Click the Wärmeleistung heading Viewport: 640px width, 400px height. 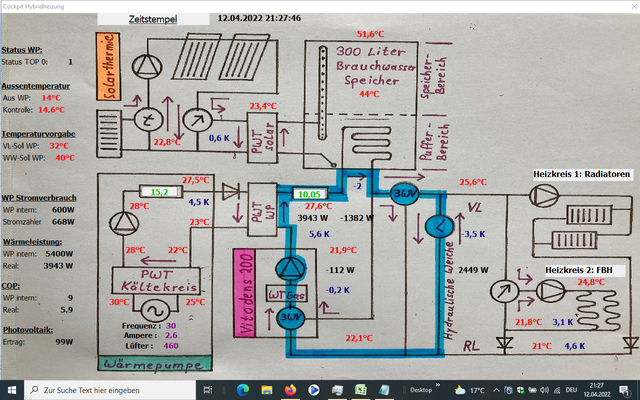[x=32, y=242]
